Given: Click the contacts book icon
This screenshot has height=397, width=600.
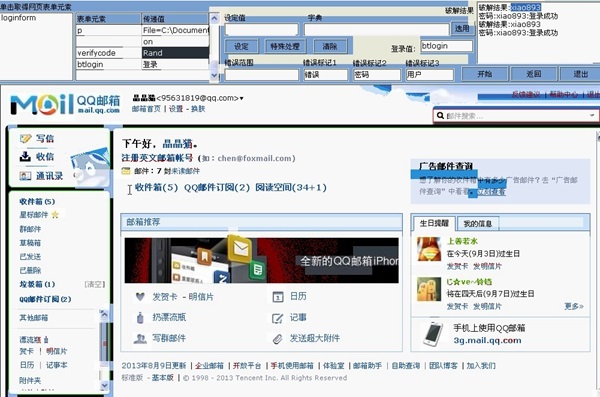Looking at the screenshot, I should [25, 176].
